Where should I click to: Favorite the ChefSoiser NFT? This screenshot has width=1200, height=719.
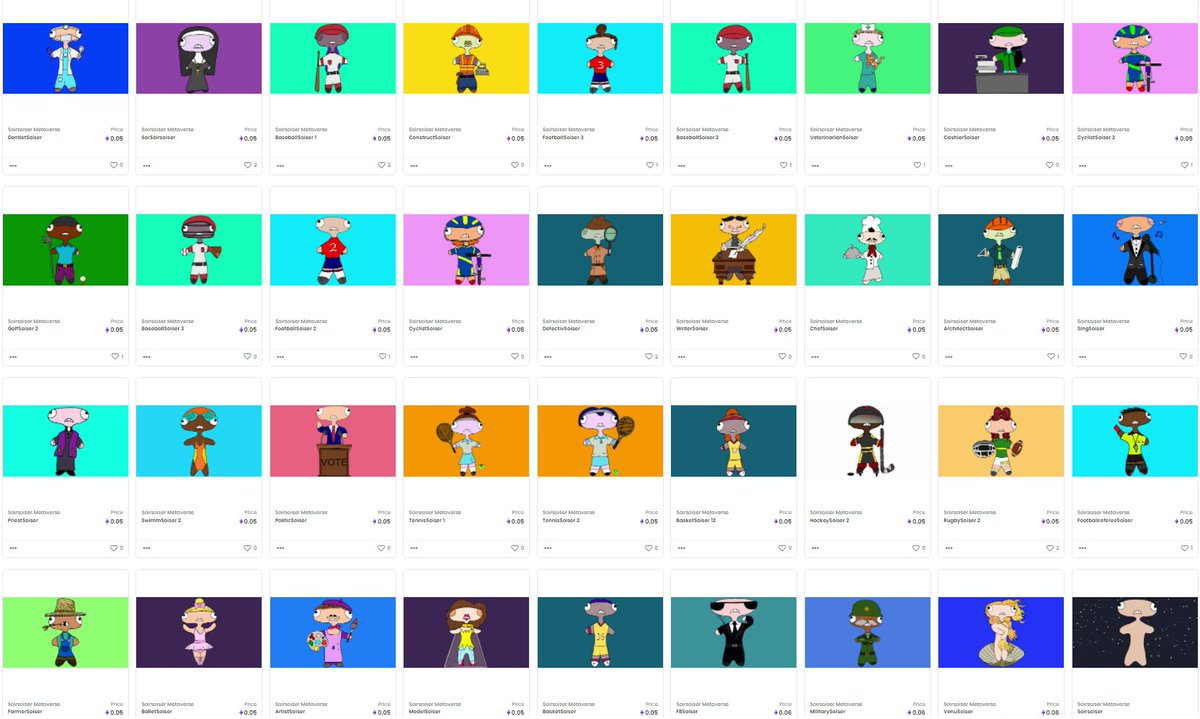coord(916,356)
